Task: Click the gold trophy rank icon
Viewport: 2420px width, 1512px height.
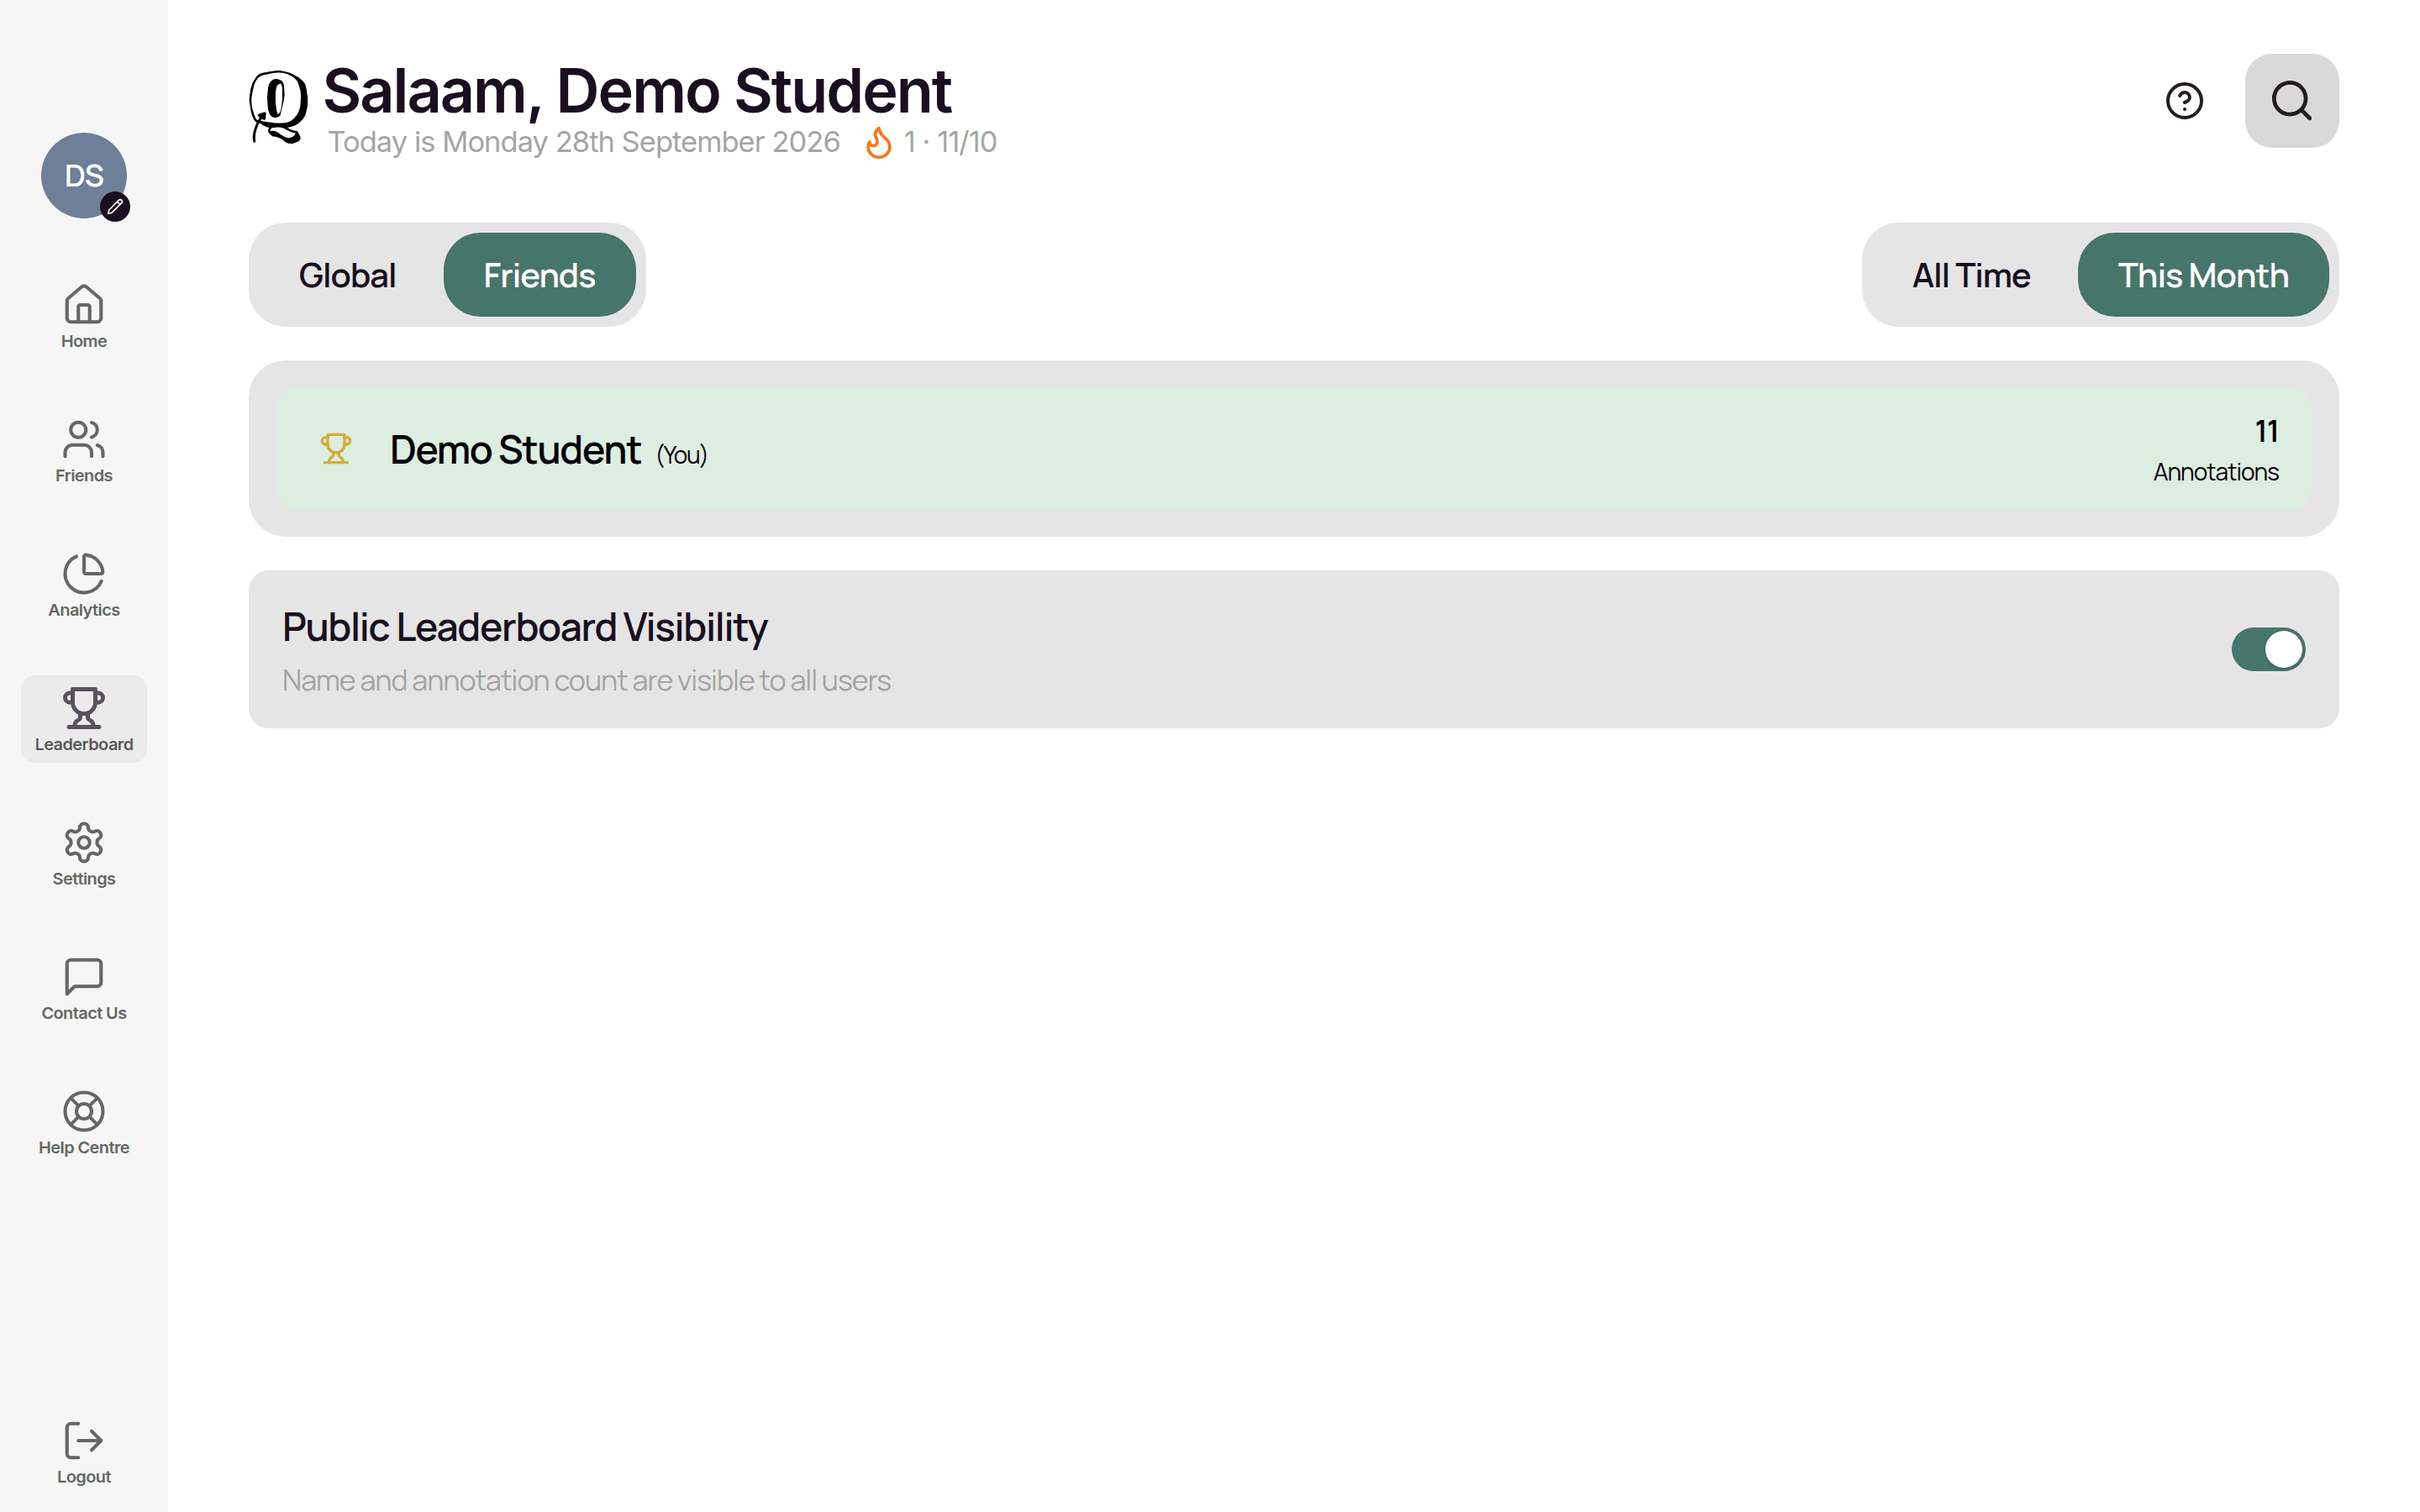Action: click(336, 449)
